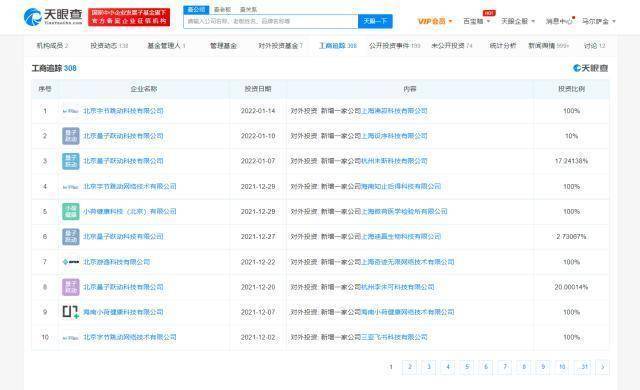Open 小荷健康科技(北京)有限公司 link
Image resolution: width=640 pixels, height=390 pixels.
coord(130,212)
